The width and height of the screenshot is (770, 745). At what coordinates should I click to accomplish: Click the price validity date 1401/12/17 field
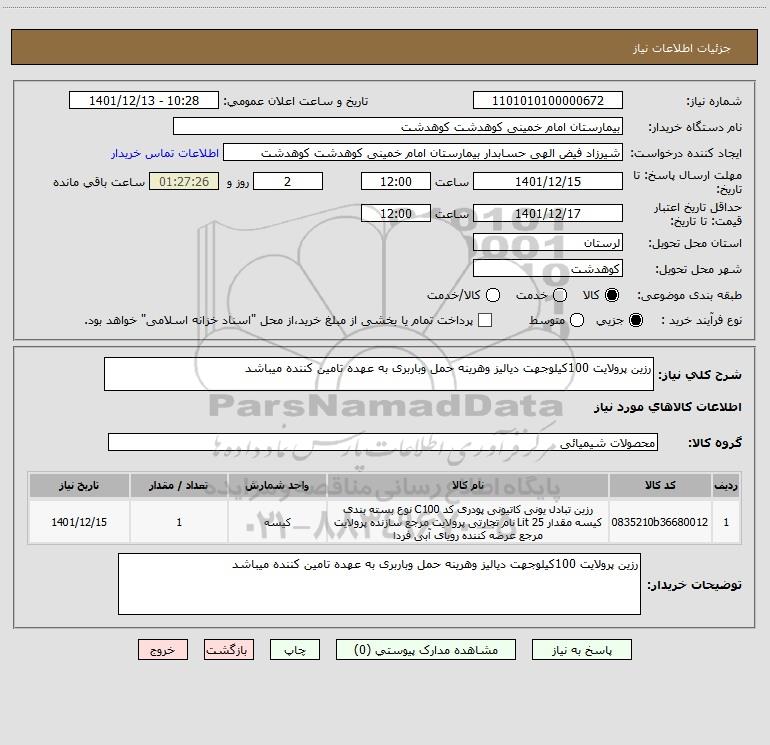(548, 213)
